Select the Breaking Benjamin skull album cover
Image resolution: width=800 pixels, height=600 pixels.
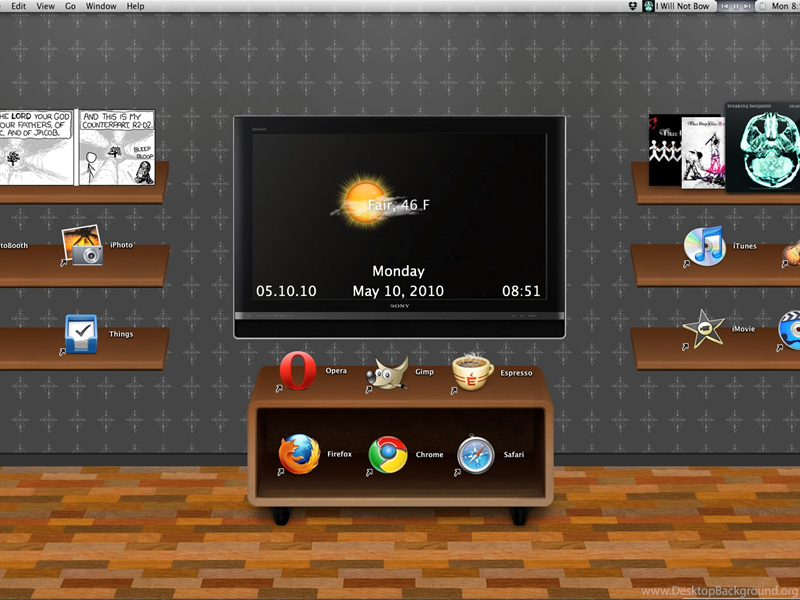point(762,148)
